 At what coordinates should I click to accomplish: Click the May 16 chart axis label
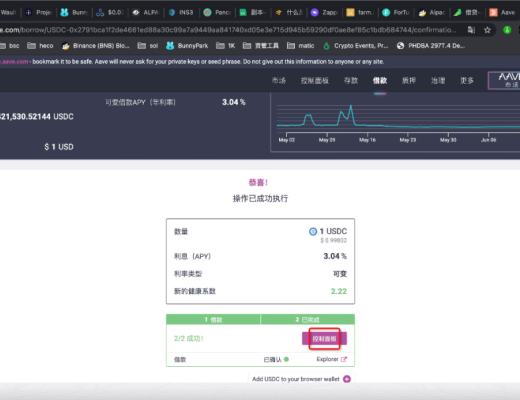point(367,140)
